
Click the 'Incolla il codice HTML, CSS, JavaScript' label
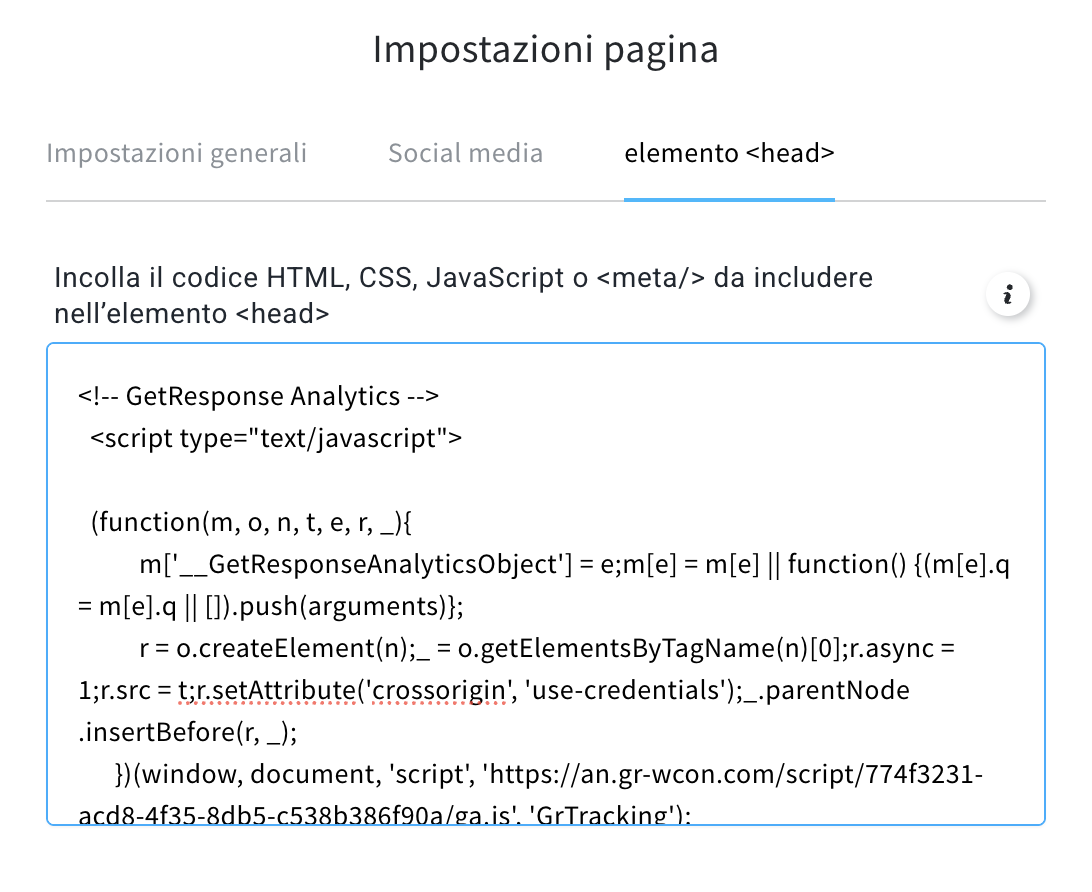click(463, 295)
